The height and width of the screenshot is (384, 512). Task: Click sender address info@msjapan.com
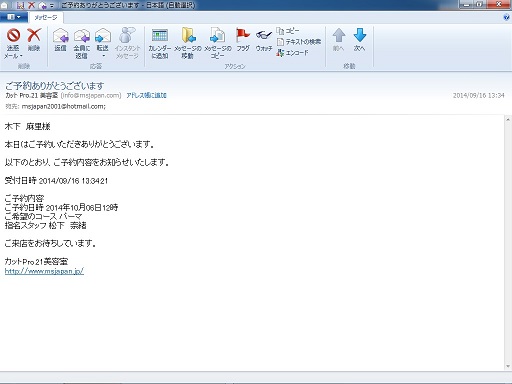(x=91, y=95)
